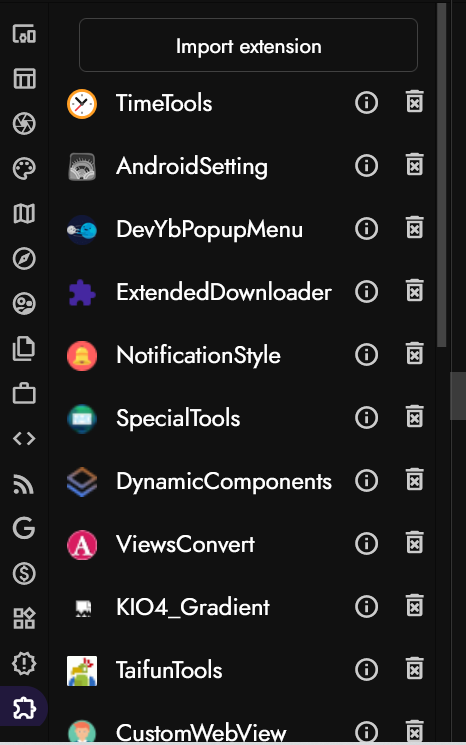Remove the ExtendedDownloader extension
The height and width of the screenshot is (745, 466).
tap(415, 290)
